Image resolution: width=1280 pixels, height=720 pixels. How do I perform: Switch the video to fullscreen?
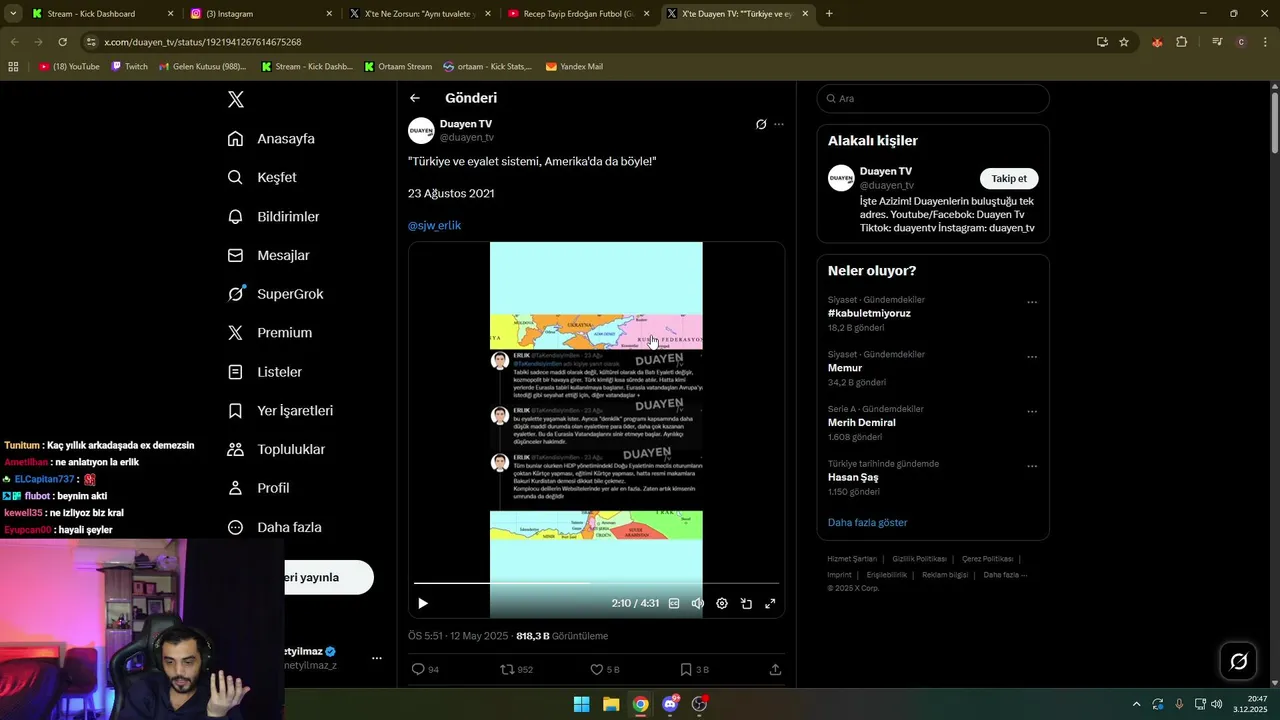pos(770,603)
